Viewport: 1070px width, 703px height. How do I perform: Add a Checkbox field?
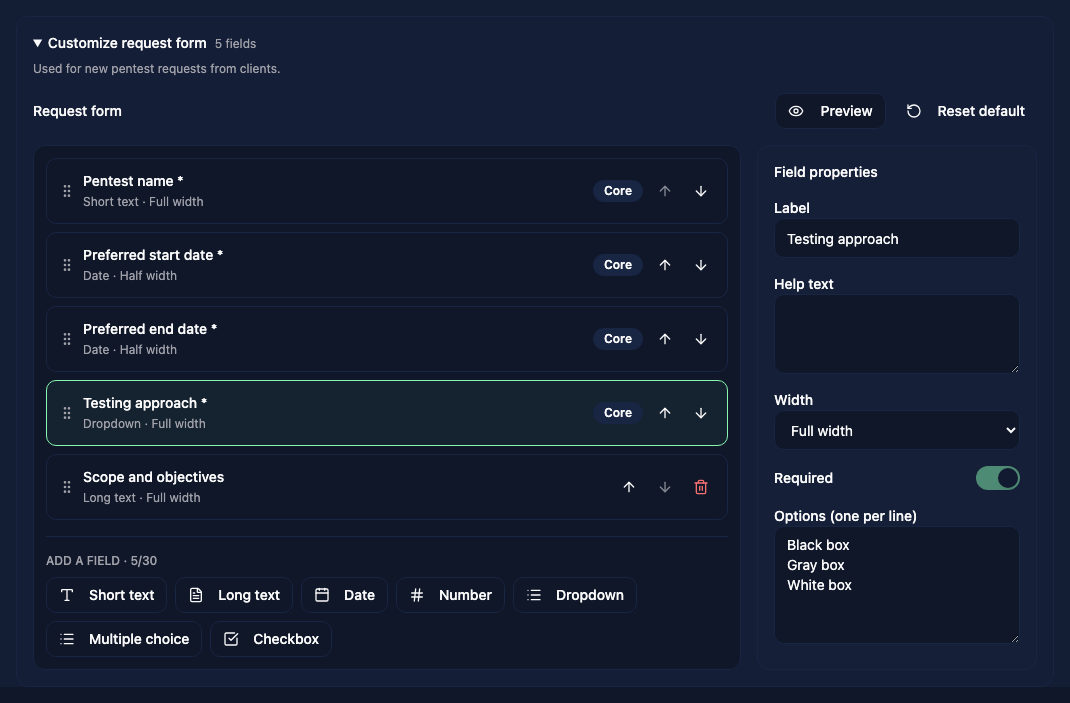point(271,639)
